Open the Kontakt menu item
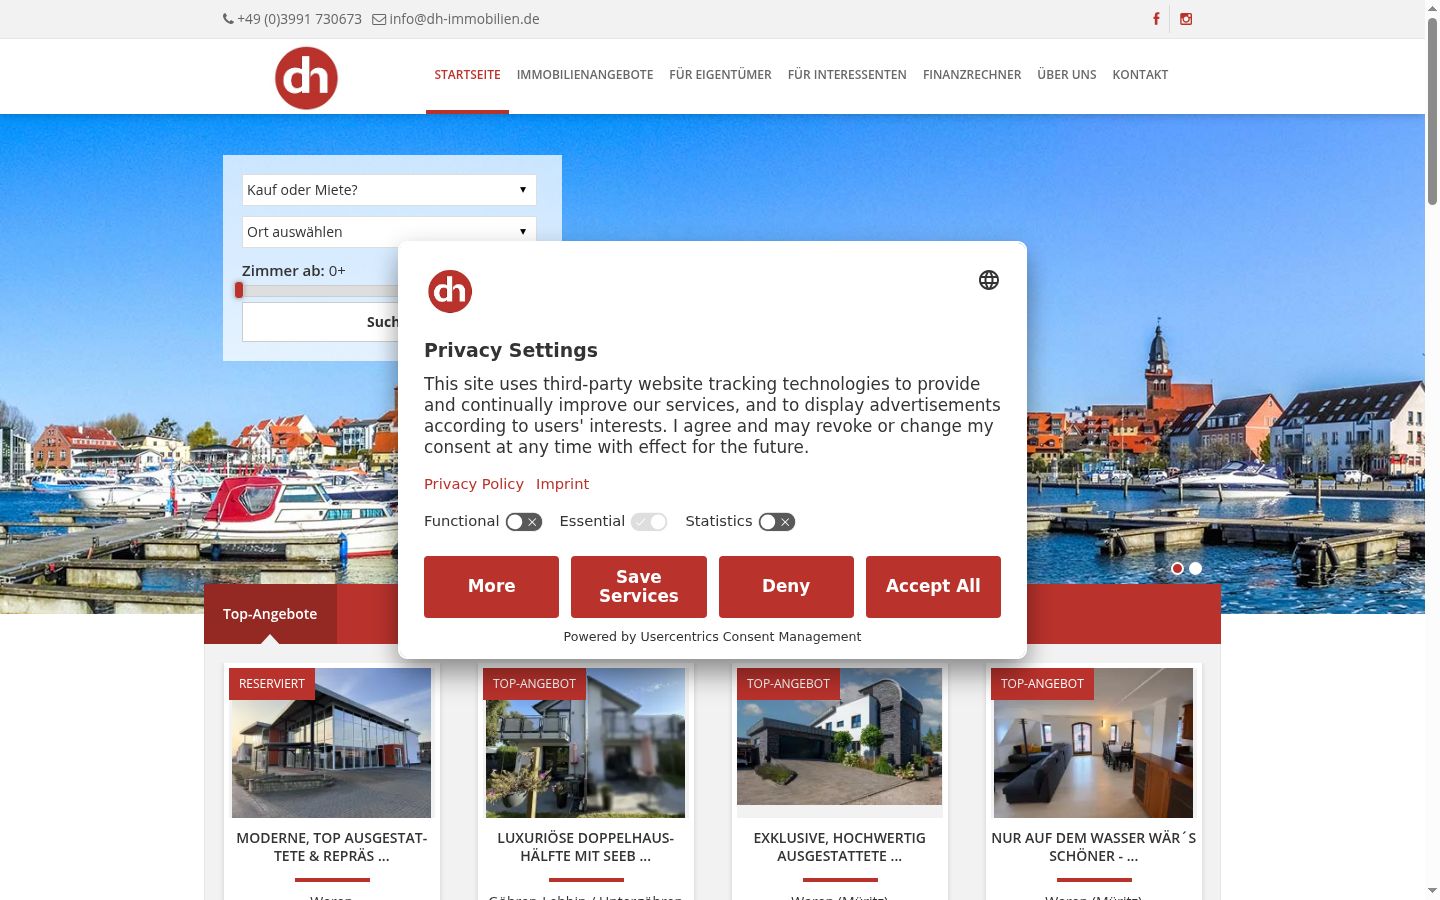 coord(1140,75)
